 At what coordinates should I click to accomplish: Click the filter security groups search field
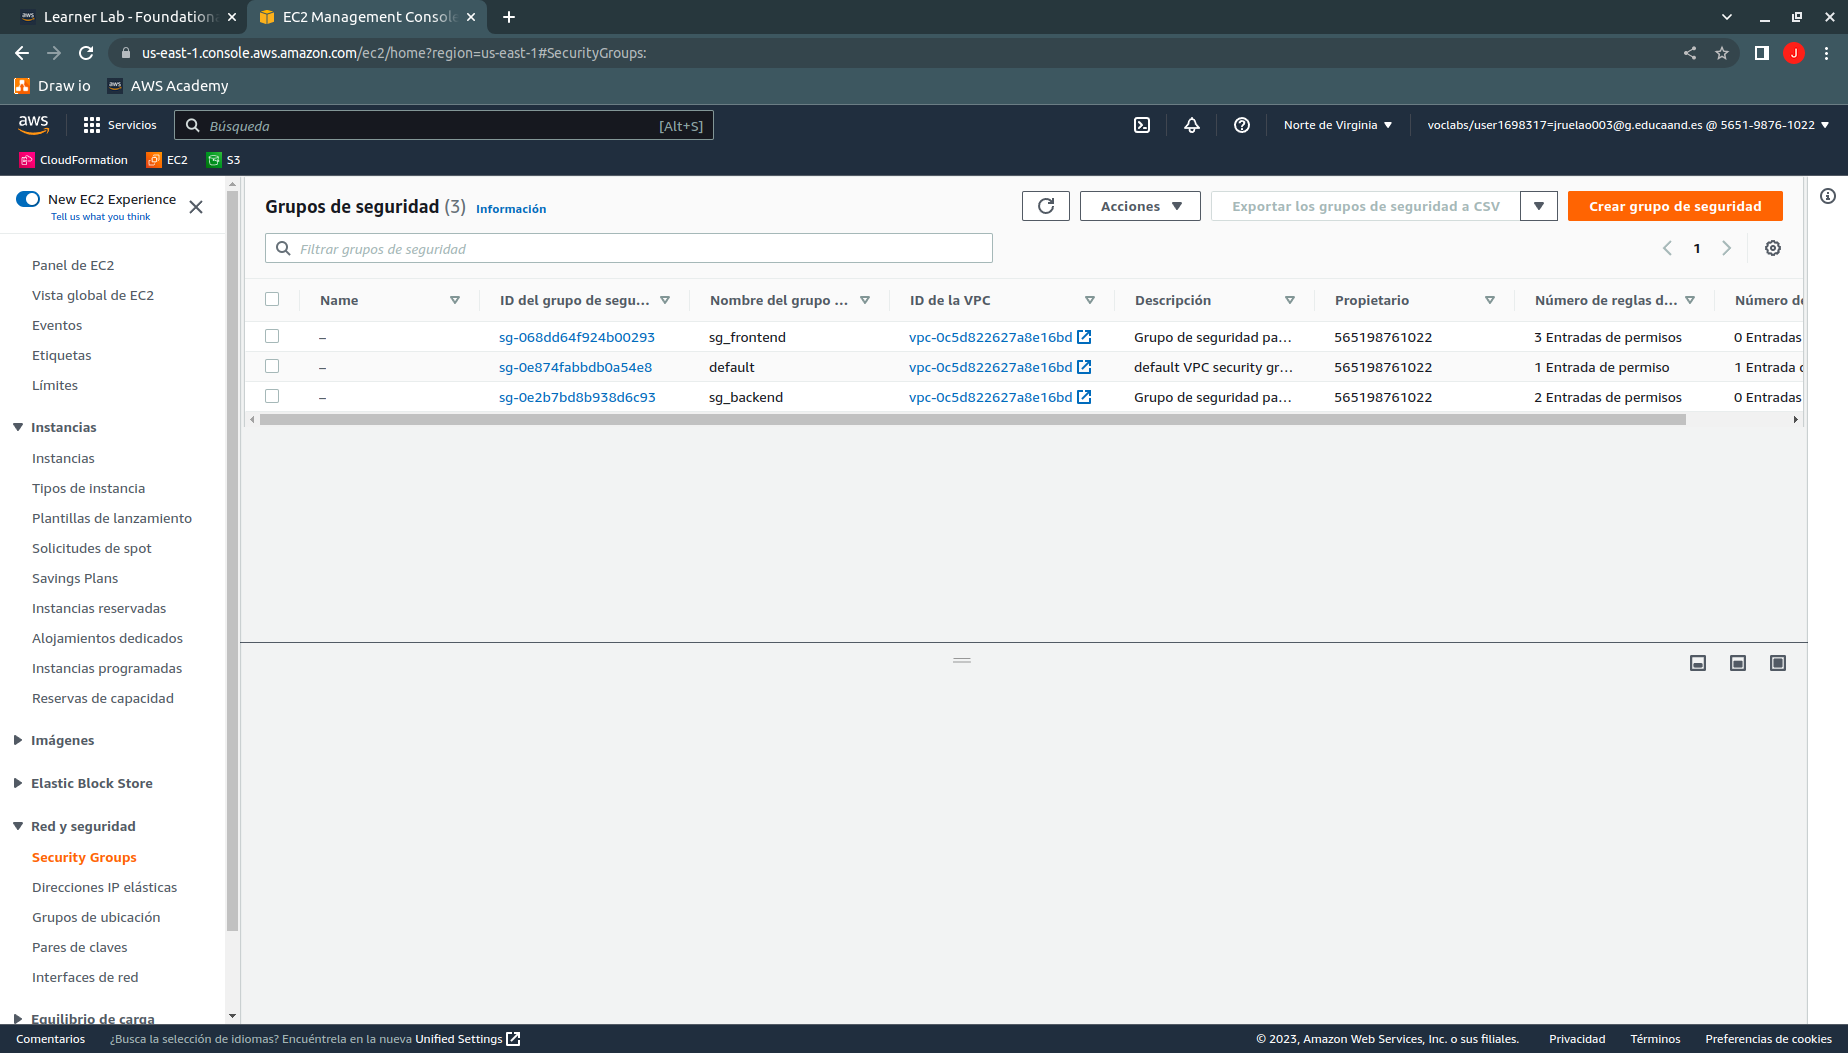(628, 248)
